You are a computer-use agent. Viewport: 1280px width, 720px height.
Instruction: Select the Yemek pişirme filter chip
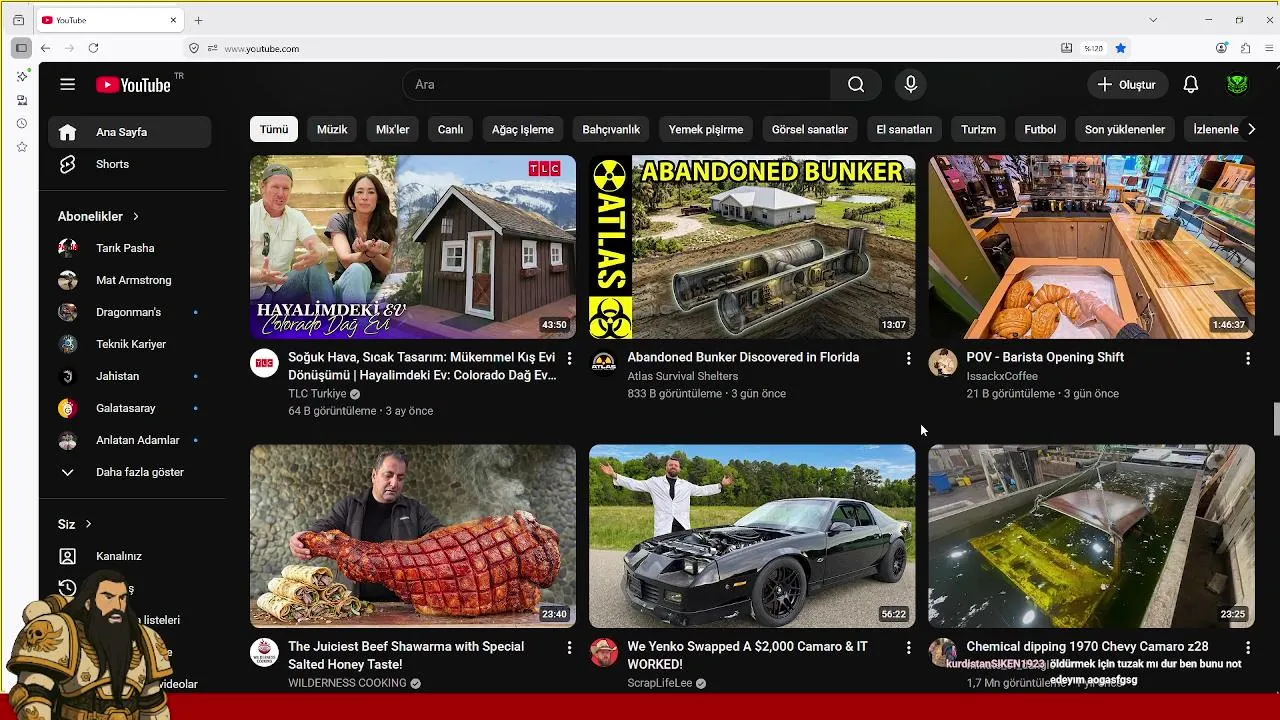coord(706,129)
